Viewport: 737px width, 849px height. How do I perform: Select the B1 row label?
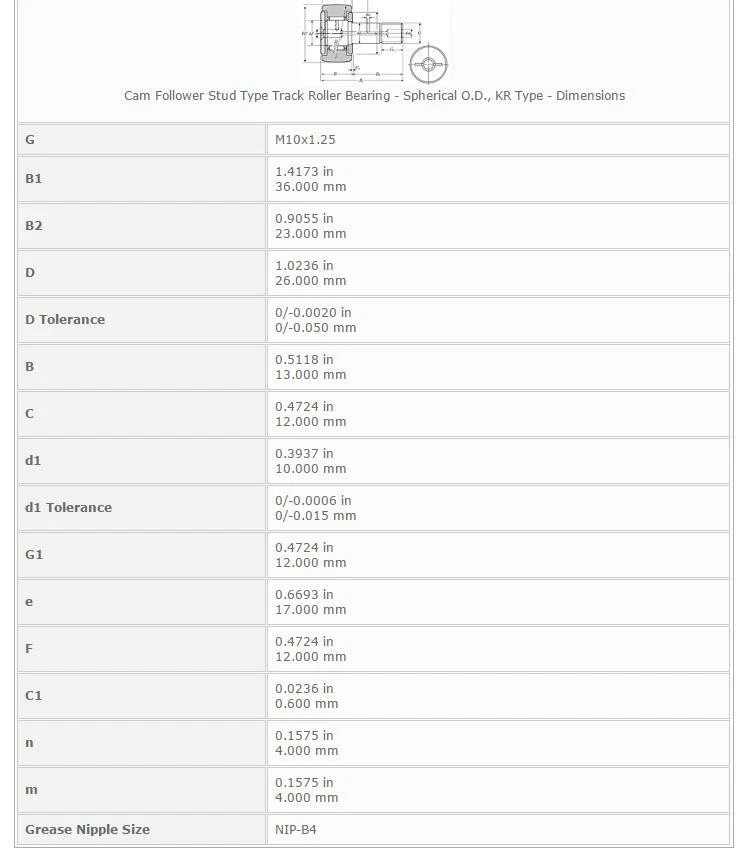34,179
